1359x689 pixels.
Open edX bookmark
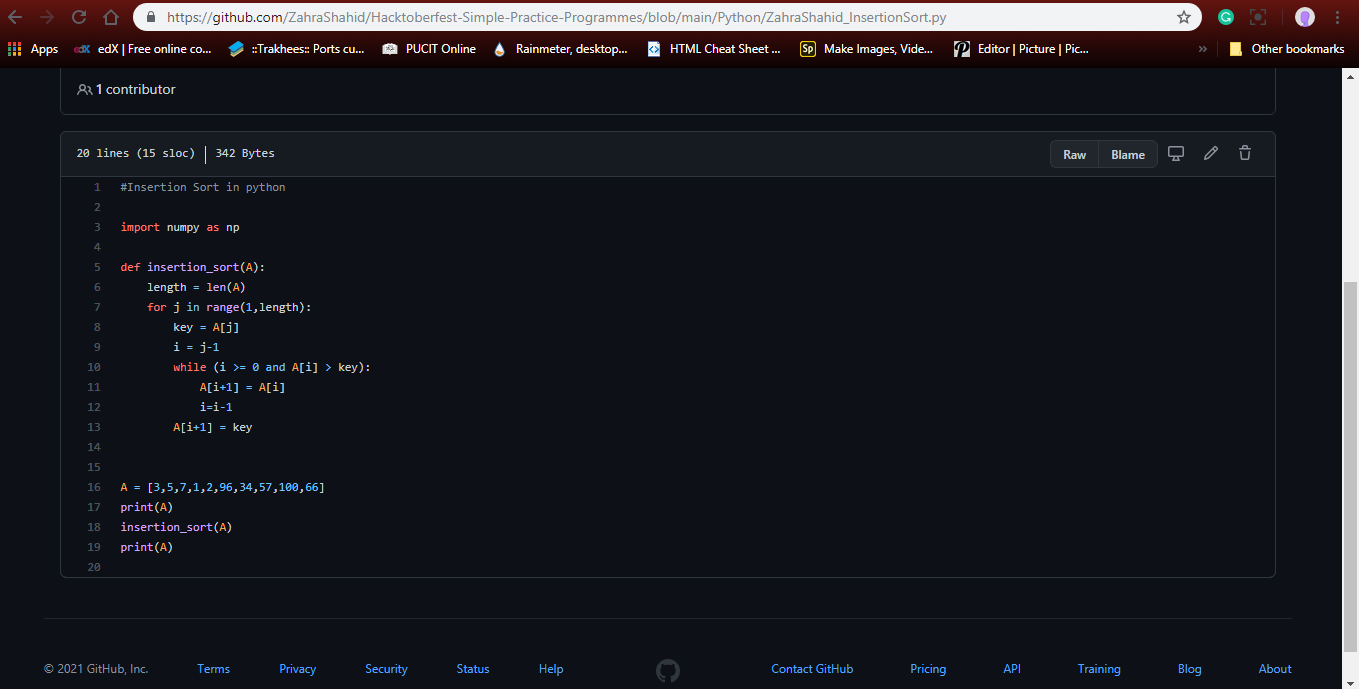[143, 48]
